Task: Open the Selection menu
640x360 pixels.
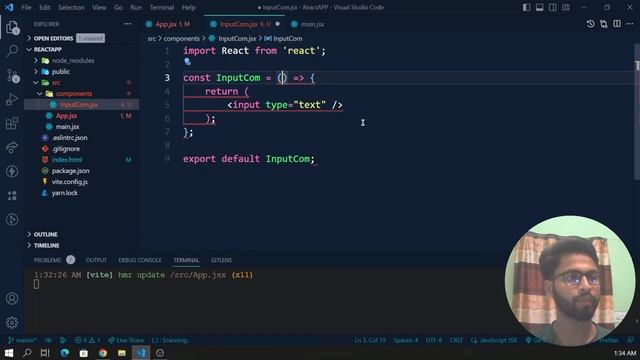Action: point(71,7)
